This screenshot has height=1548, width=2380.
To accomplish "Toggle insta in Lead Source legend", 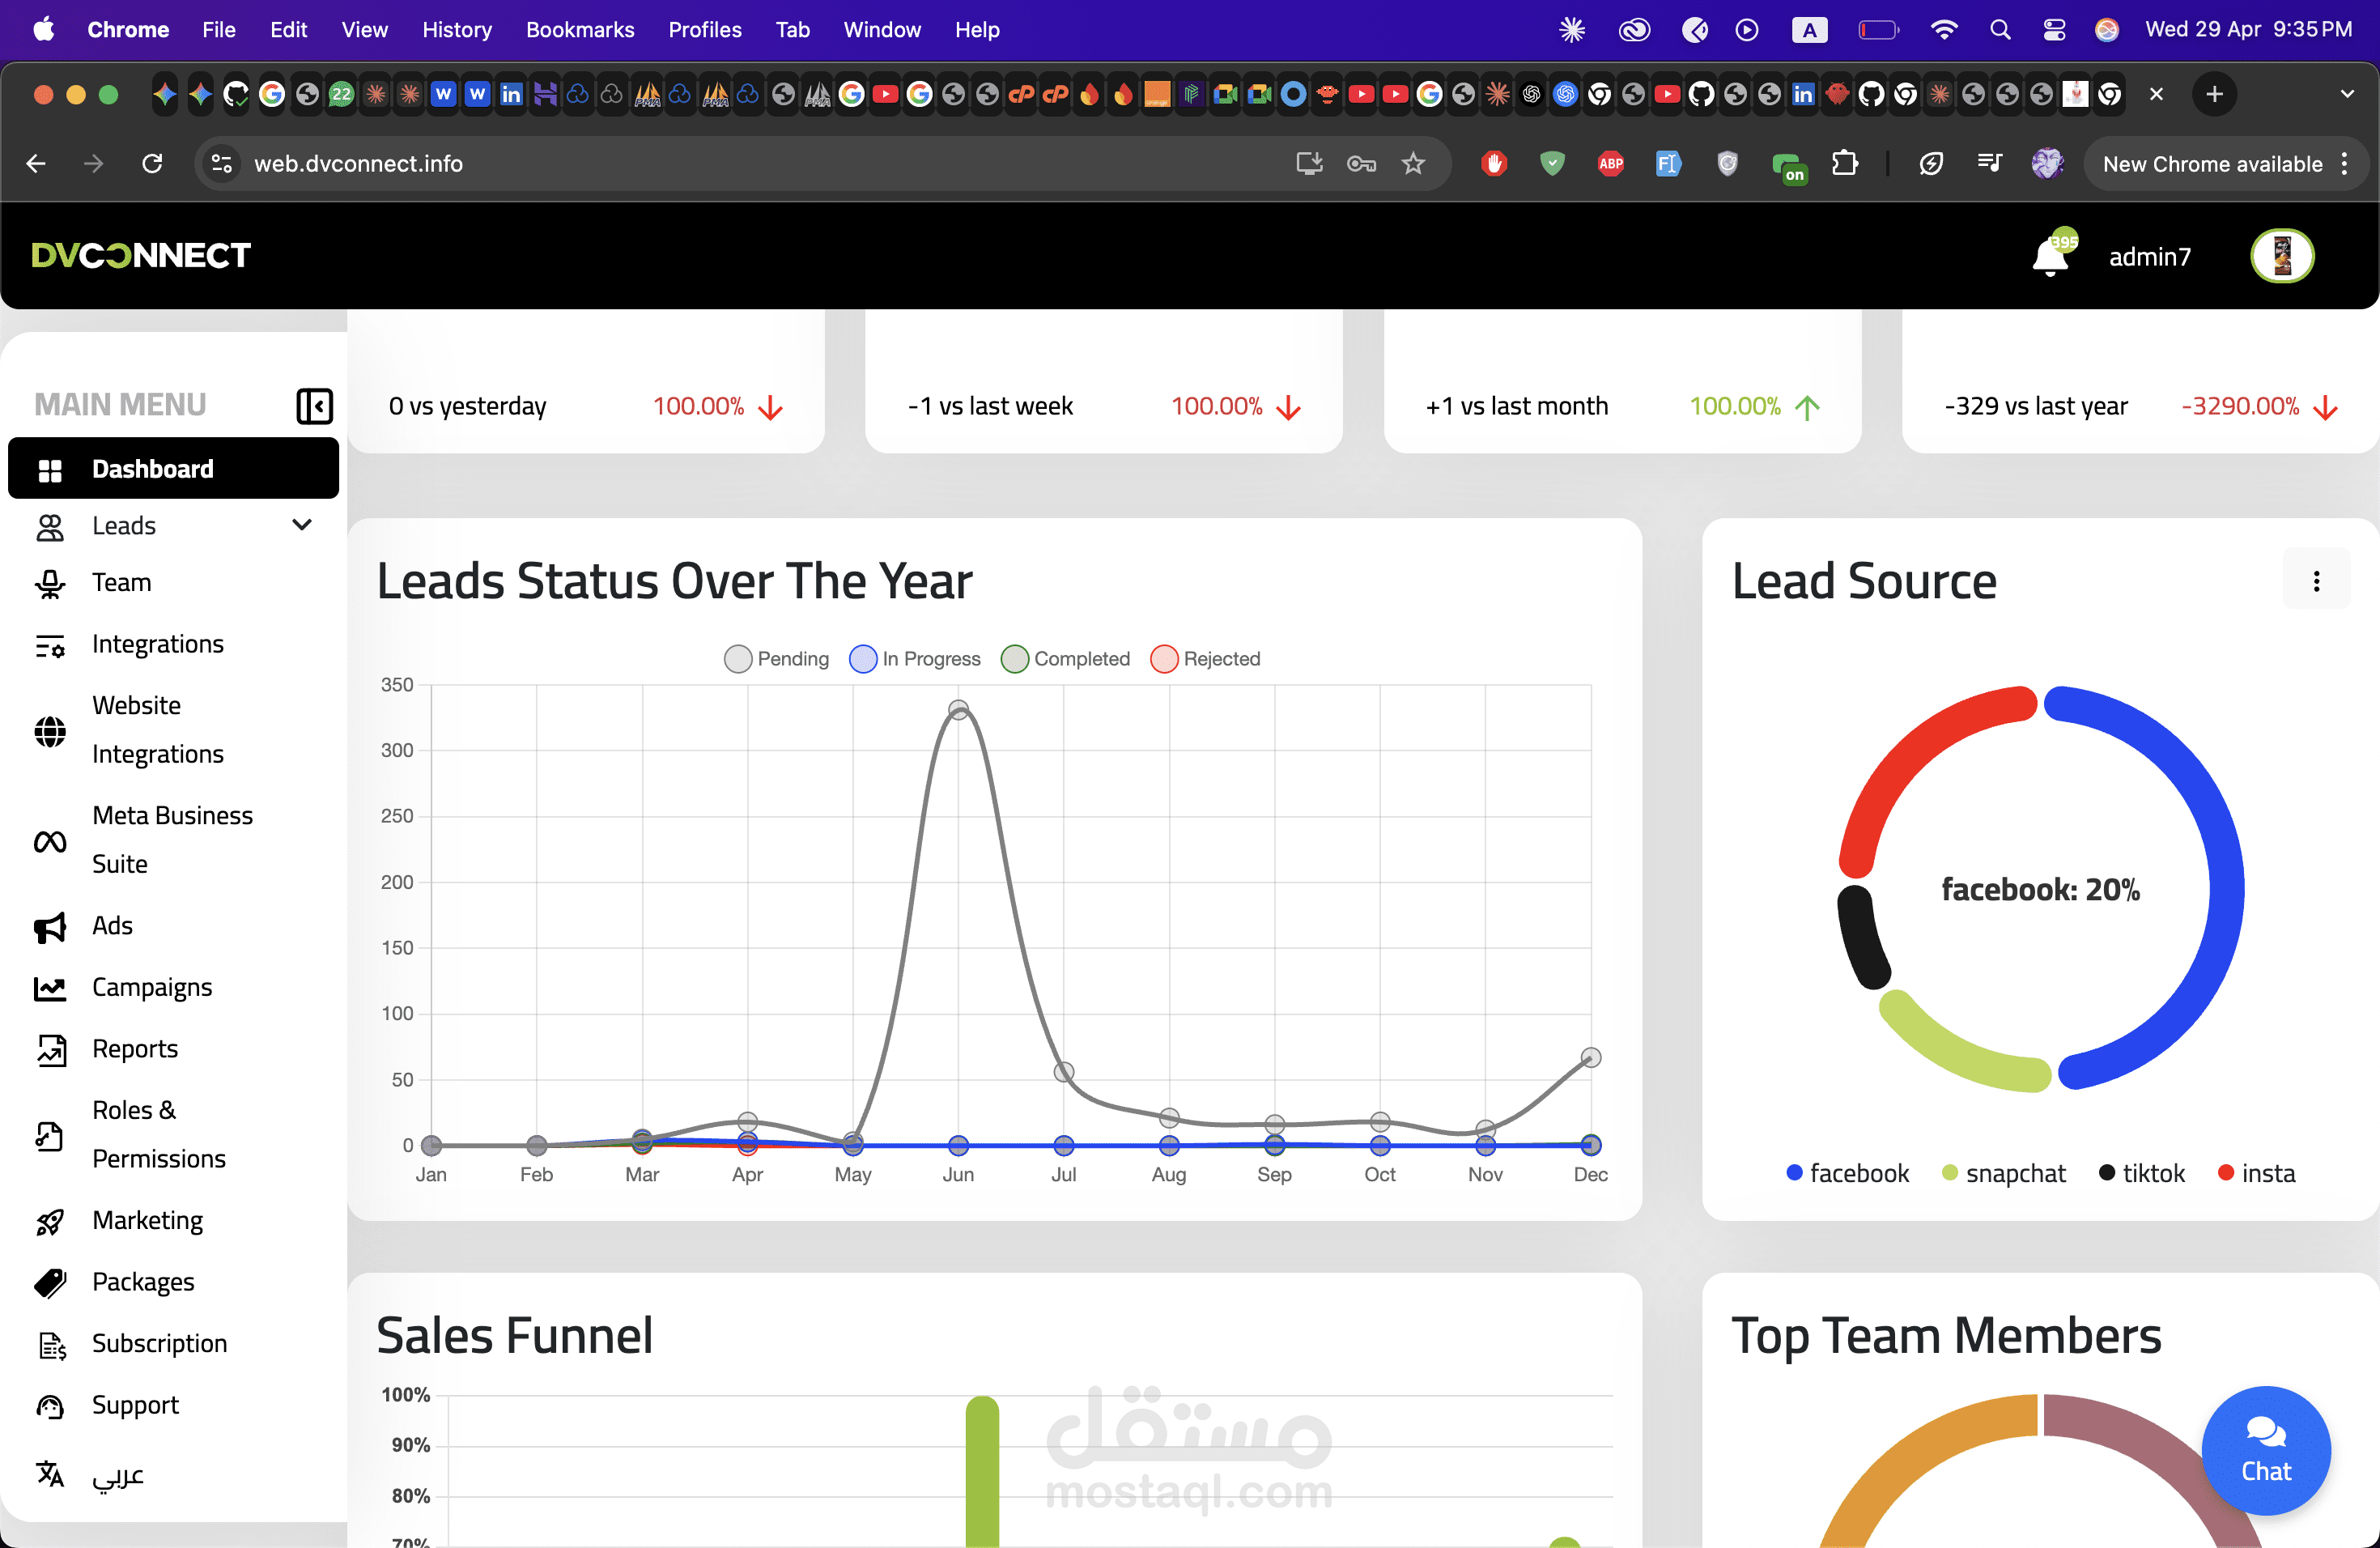I will click(x=2256, y=1173).
